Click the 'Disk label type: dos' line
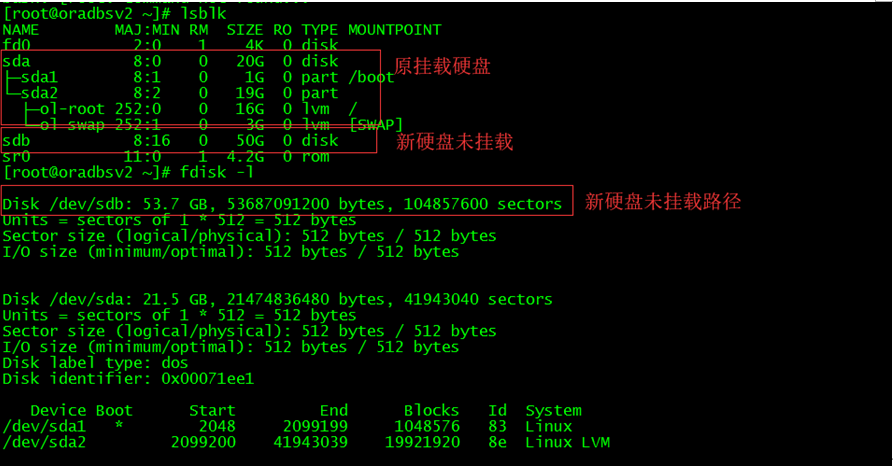 coord(95,363)
